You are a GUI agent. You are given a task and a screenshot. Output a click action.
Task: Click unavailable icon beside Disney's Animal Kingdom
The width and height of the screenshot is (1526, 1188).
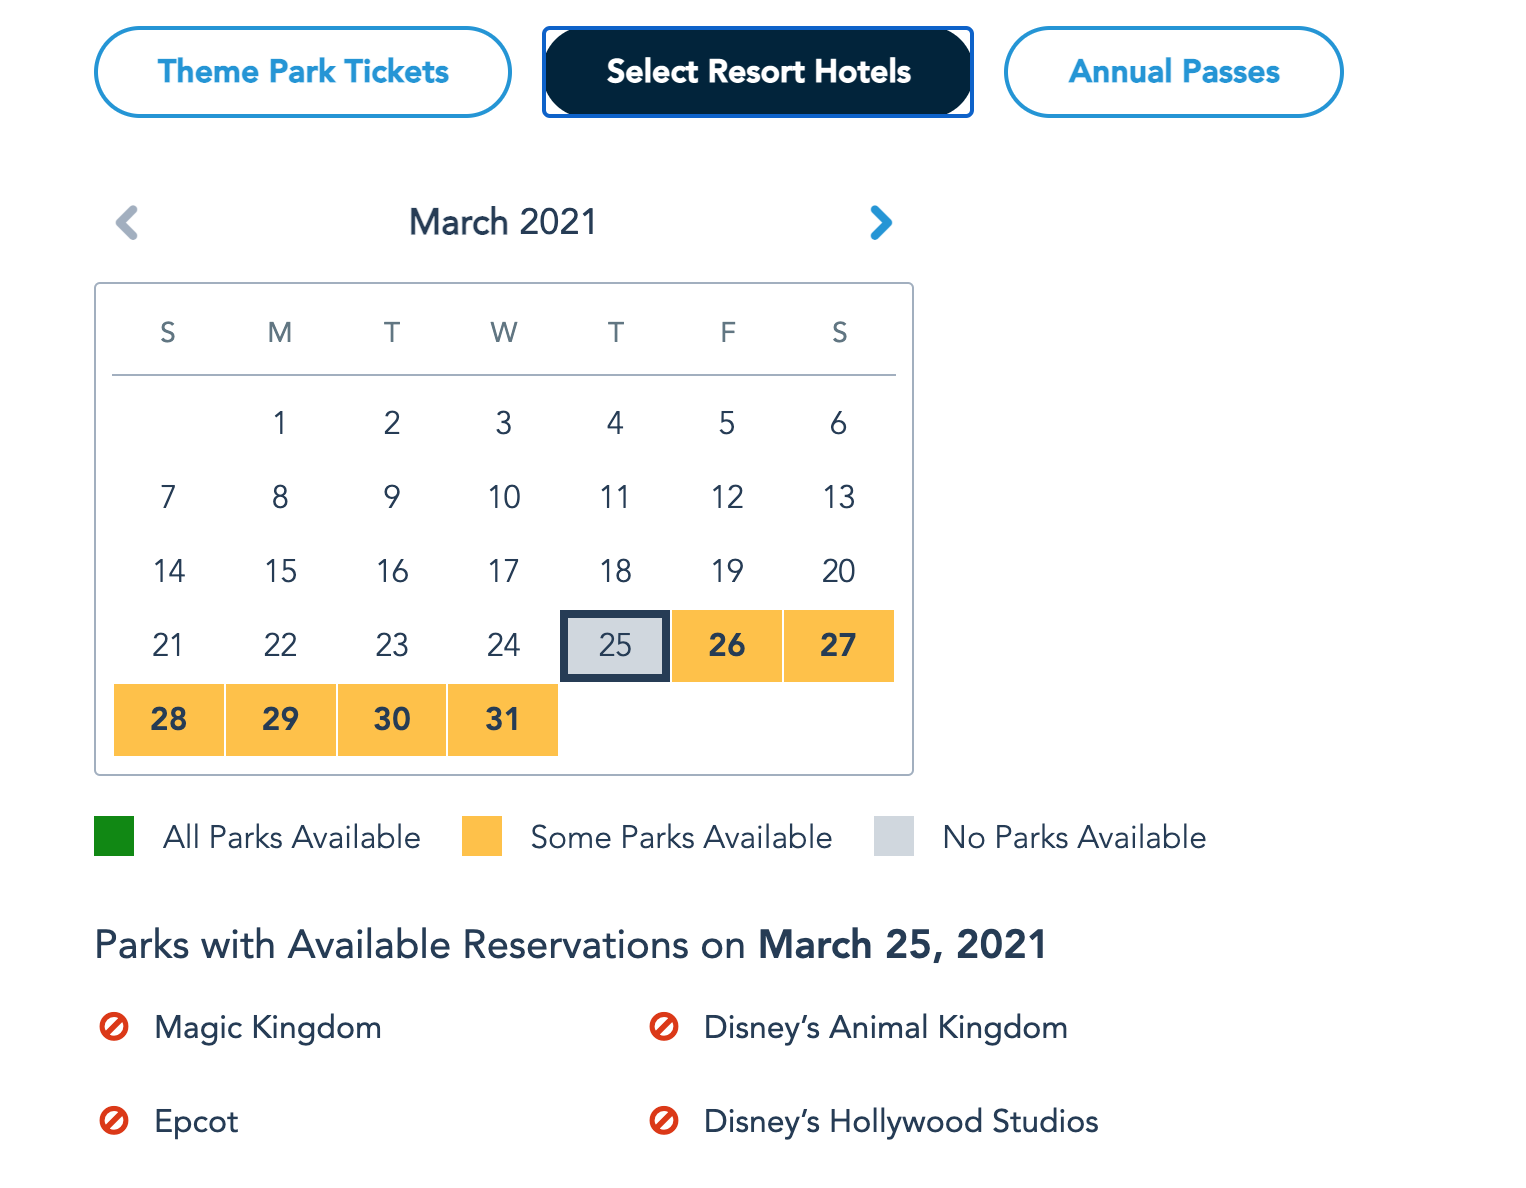[664, 1027]
